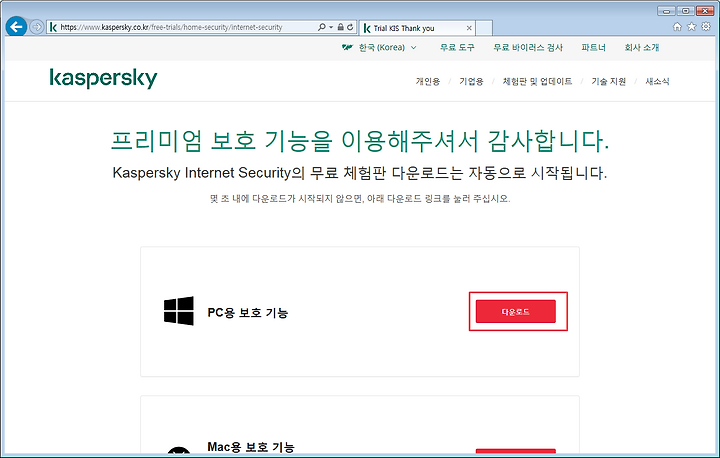
Task: Open the 파트너 link
Action: click(593, 47)
